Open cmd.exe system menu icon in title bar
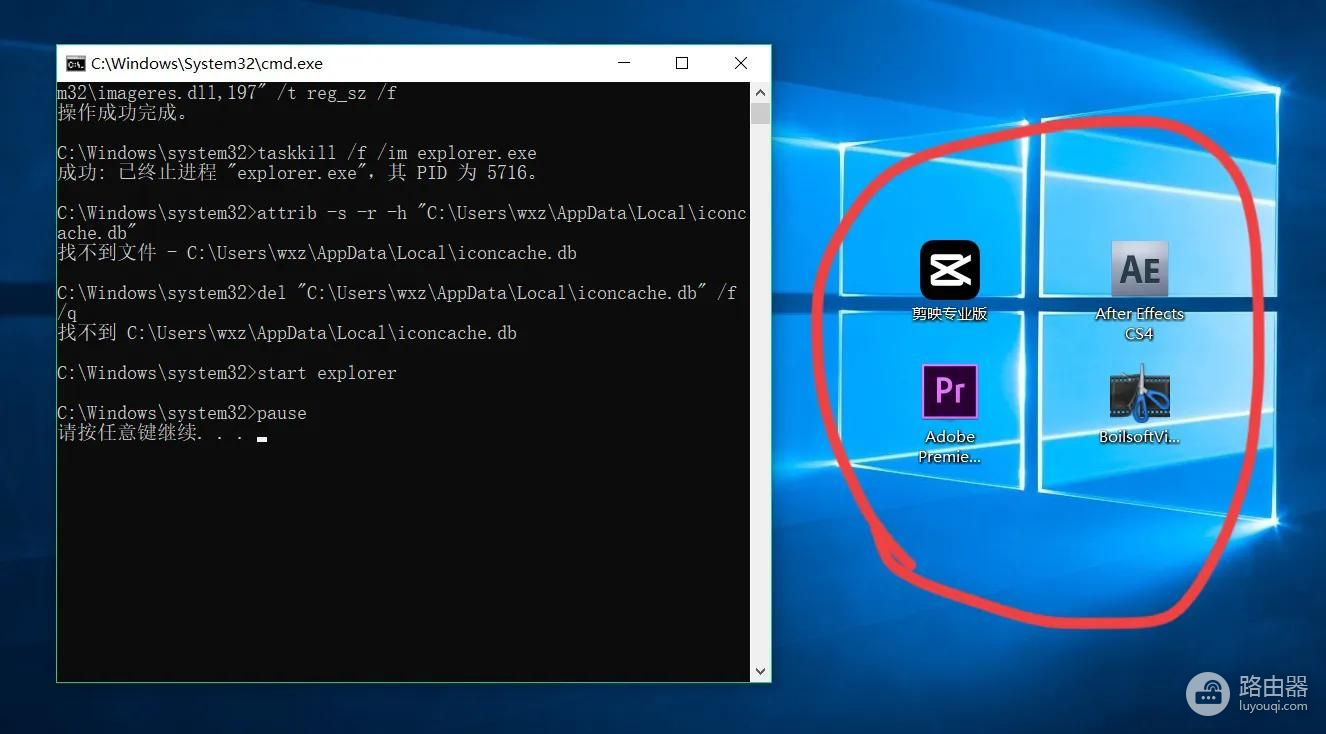 coord(75,63)
